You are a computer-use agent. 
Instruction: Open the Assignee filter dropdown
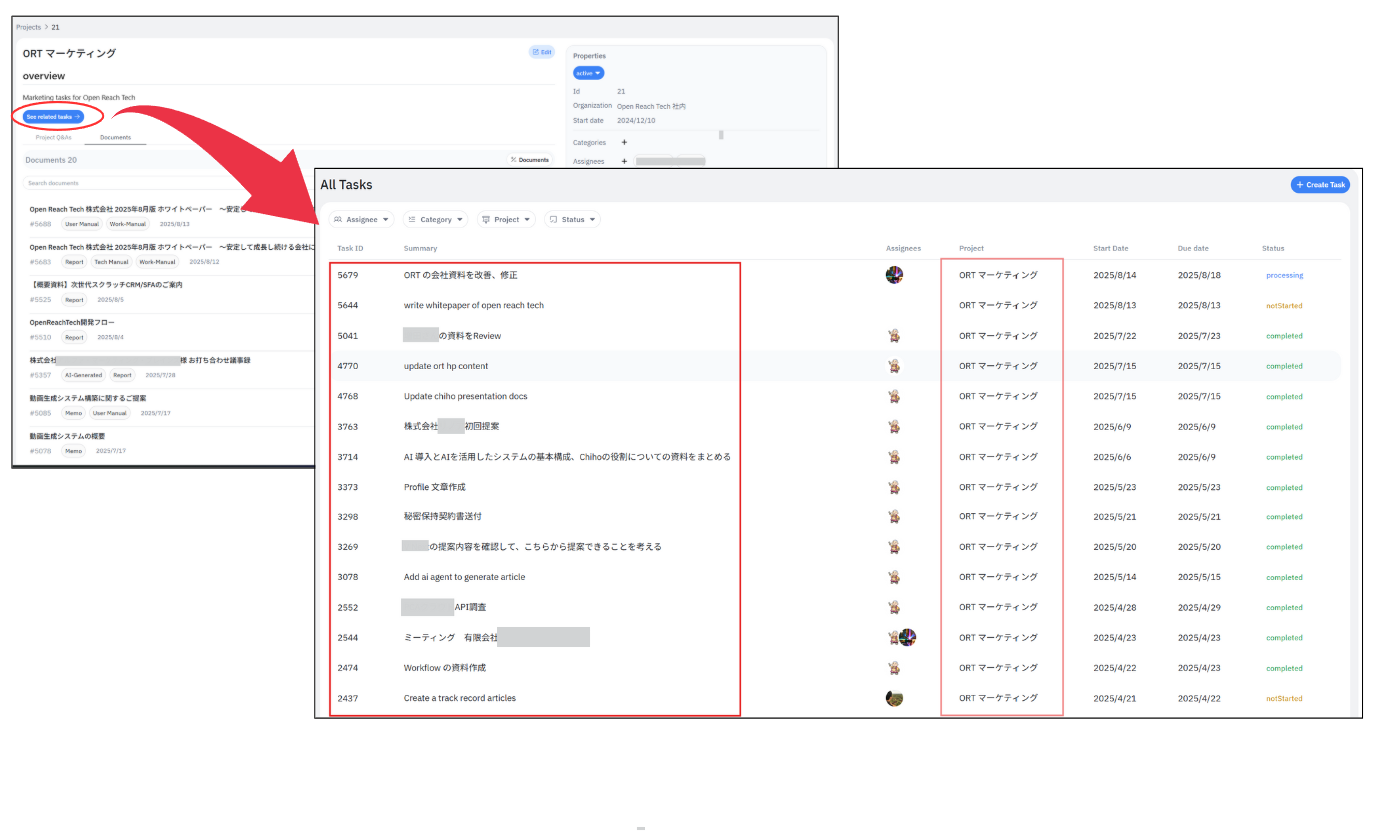[362, 219]
